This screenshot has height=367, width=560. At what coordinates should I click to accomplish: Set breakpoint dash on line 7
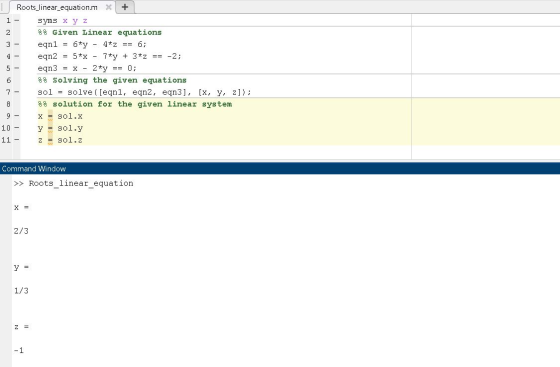point(17,92)
